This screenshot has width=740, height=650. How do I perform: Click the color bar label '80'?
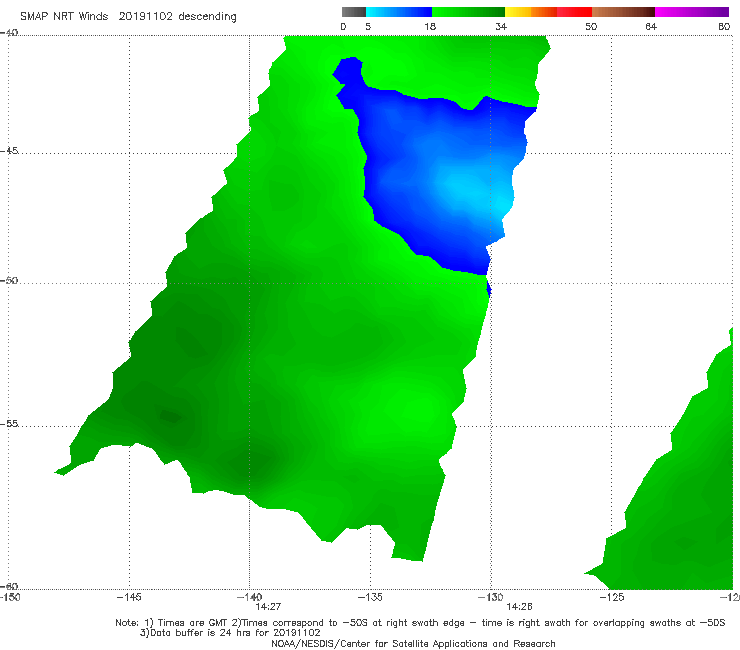pos(724,26)
